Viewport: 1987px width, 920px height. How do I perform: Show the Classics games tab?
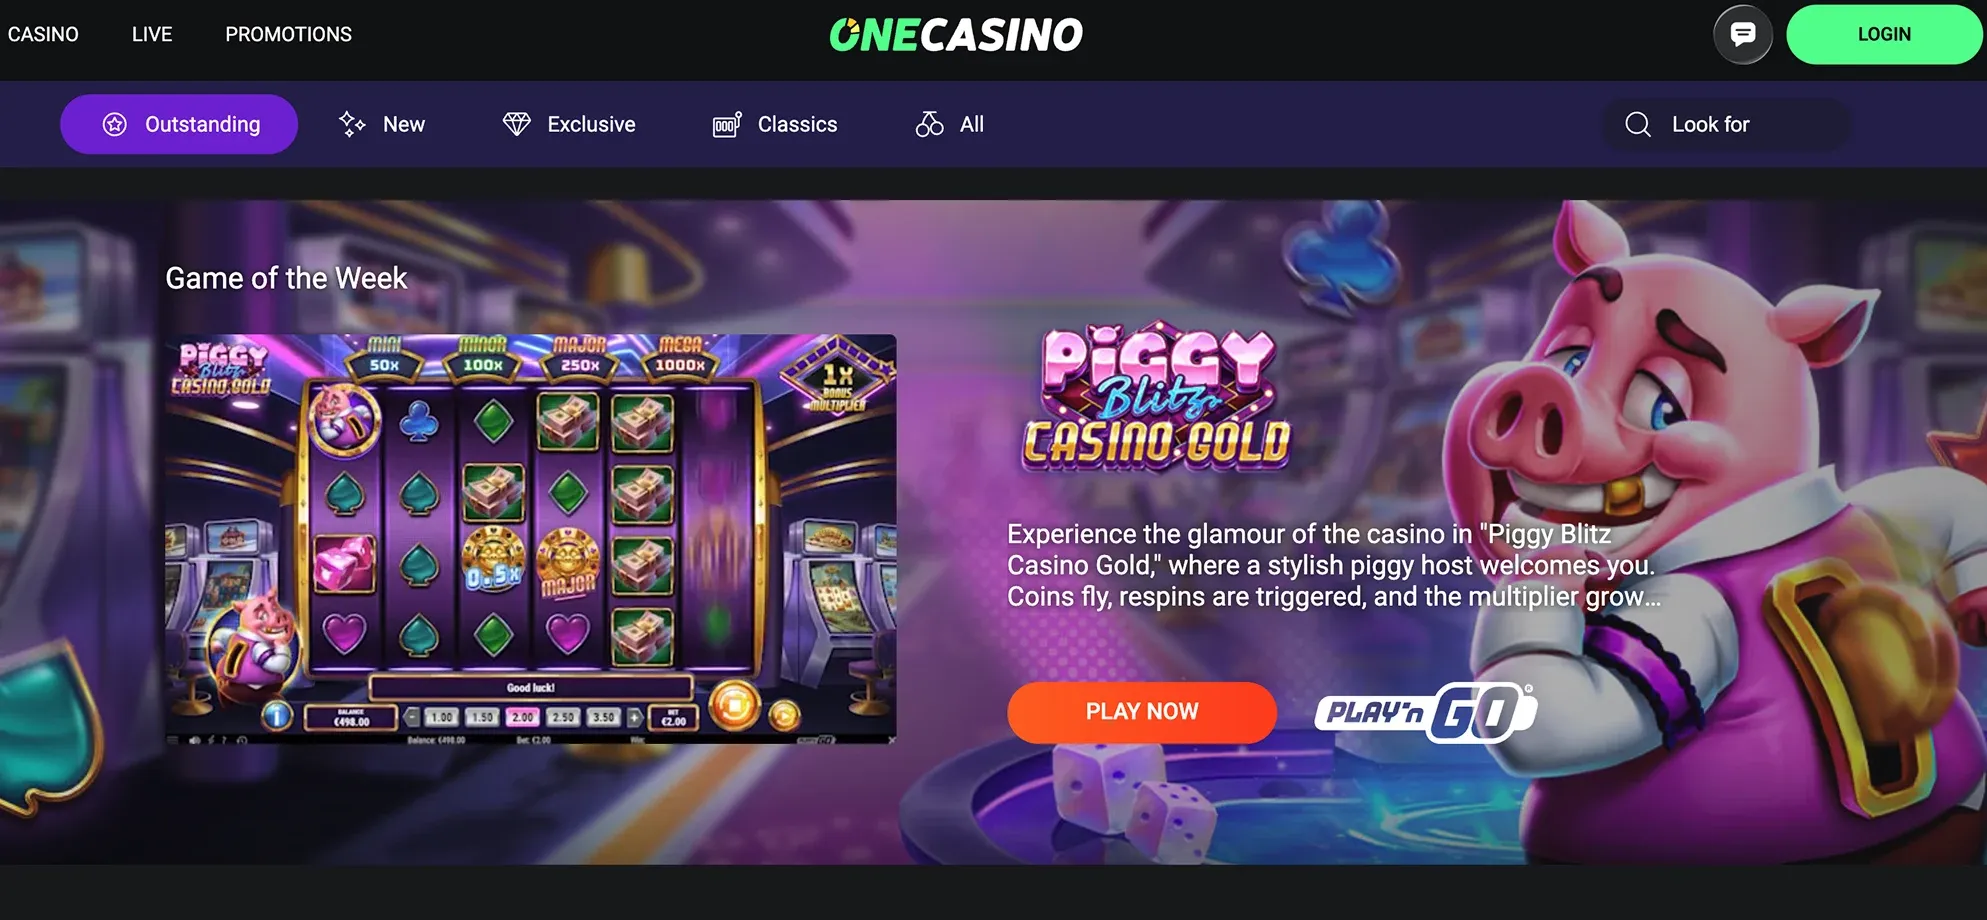(775, 124)
